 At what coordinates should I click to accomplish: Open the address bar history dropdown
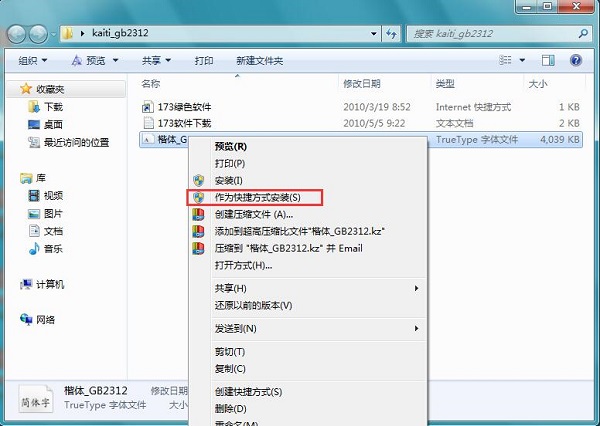(373, 34)
